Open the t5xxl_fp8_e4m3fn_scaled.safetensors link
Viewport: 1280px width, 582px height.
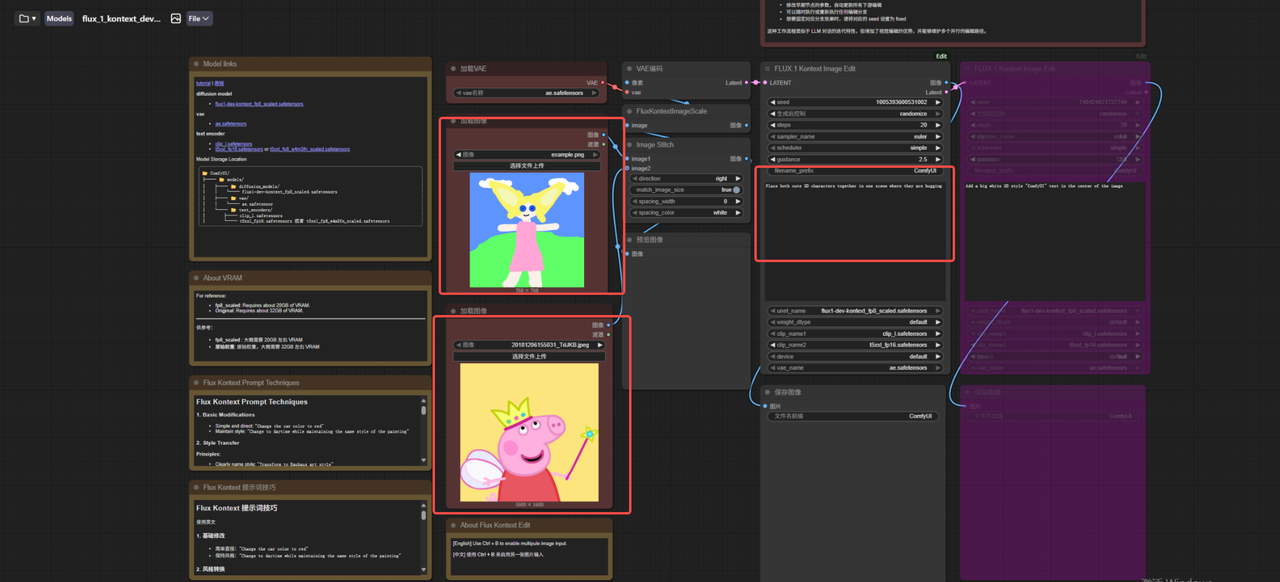310,149
